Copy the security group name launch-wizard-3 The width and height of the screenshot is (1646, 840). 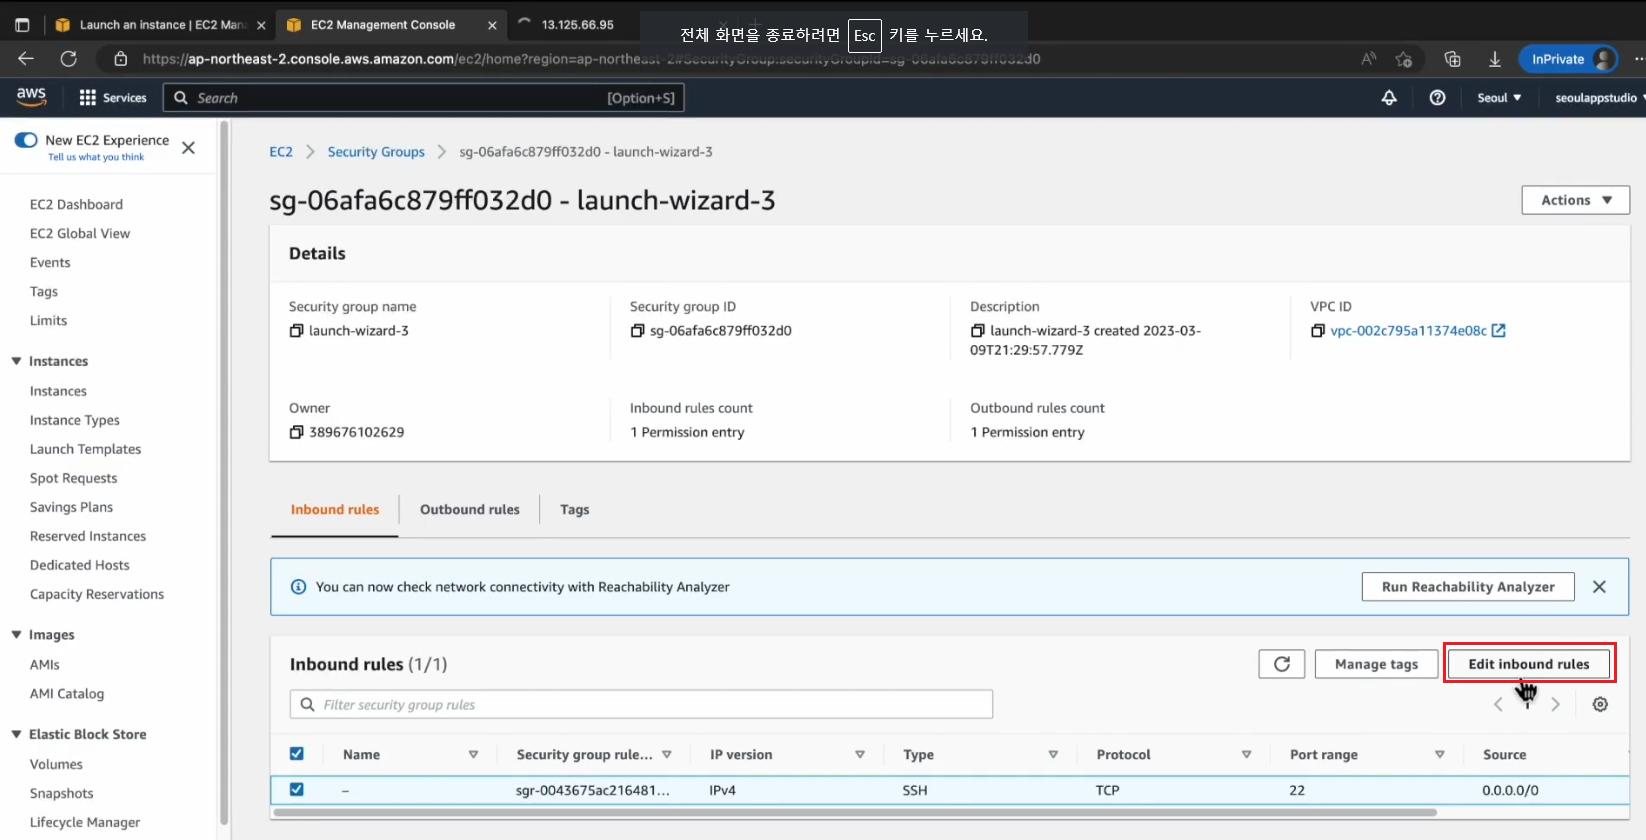(x=296, y=331)
